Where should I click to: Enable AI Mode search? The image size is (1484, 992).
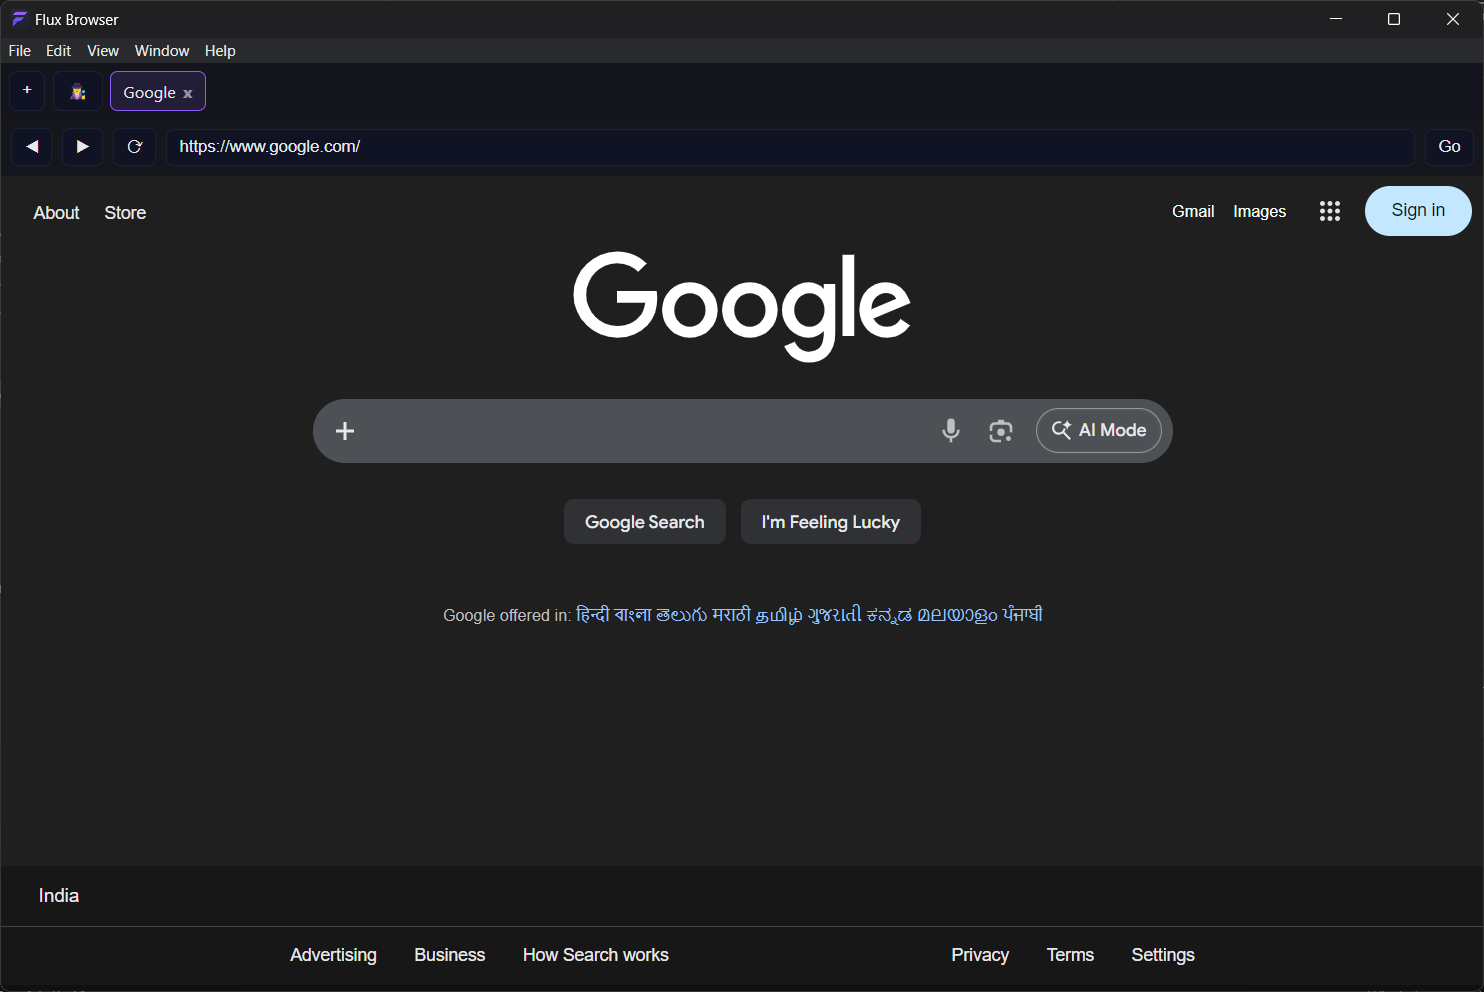tap(1098, 430)
